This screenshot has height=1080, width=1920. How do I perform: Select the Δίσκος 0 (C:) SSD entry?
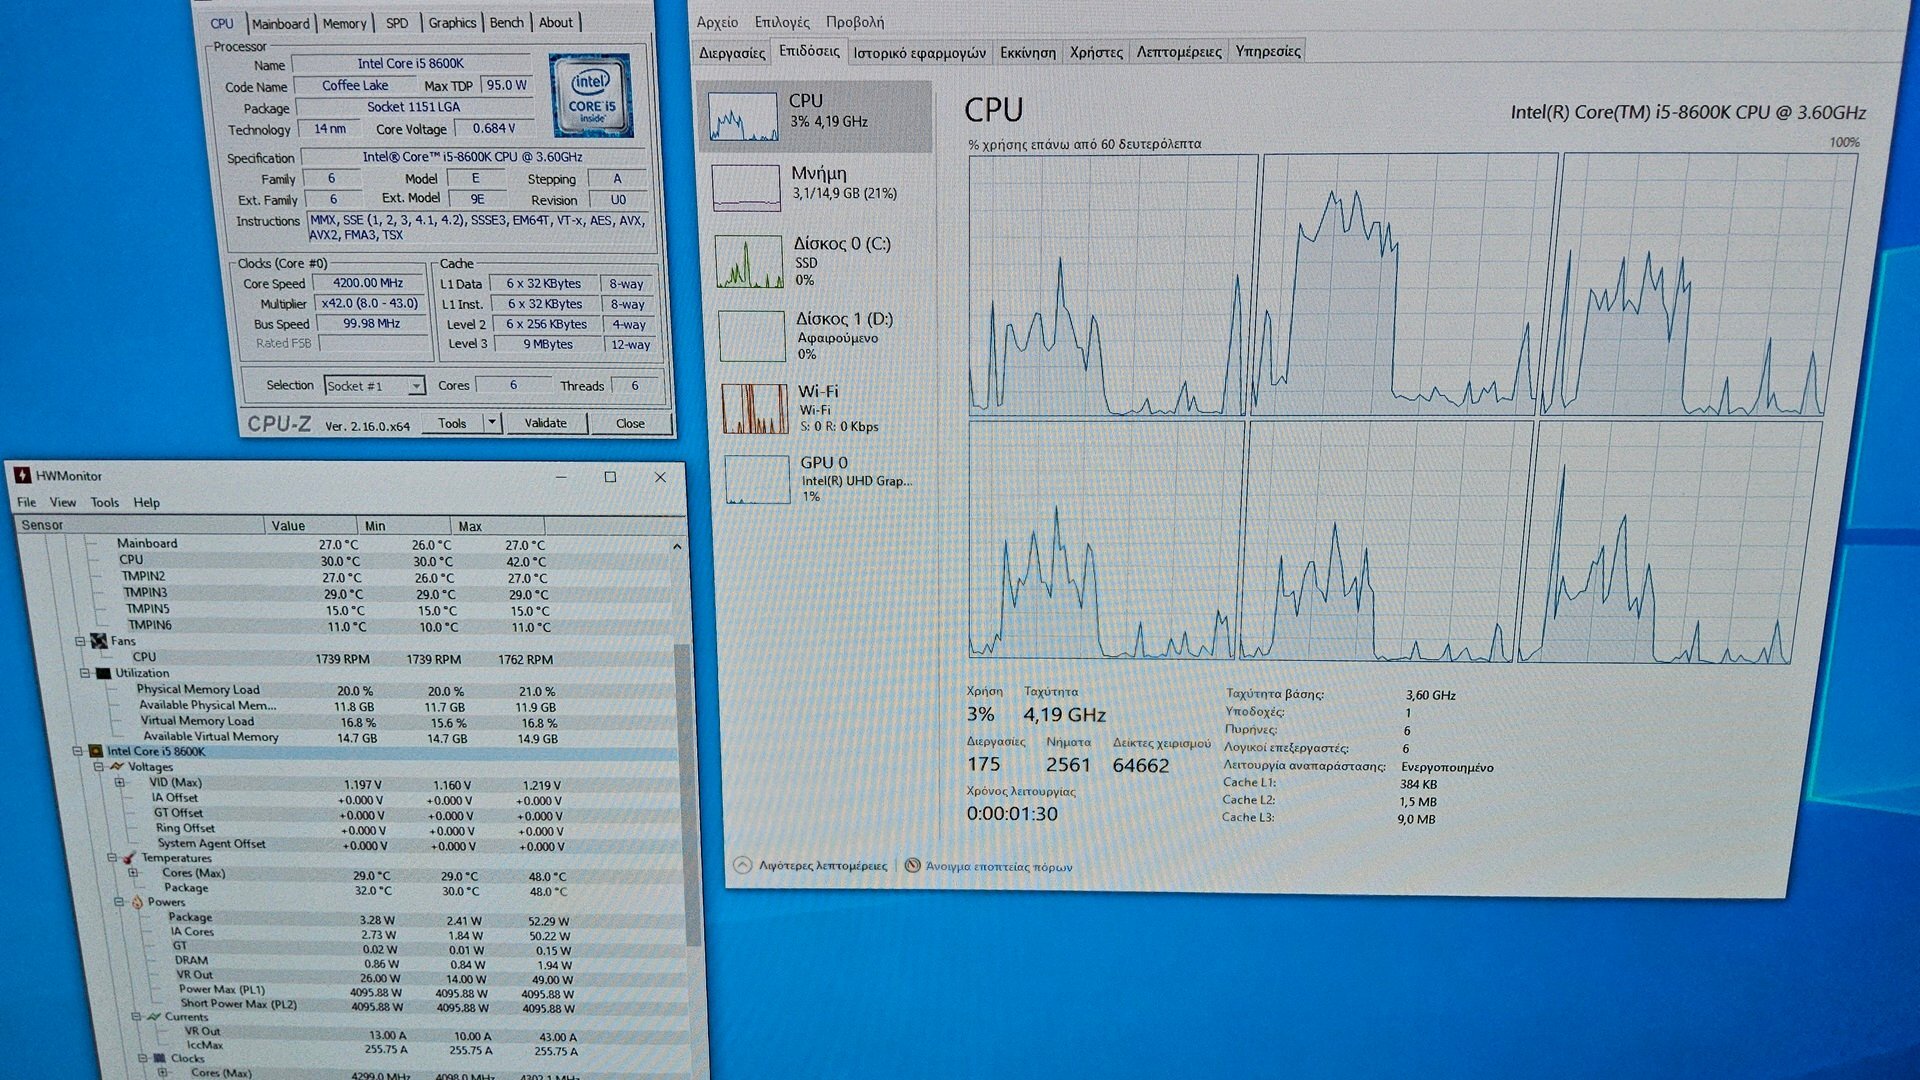[x=818, y=262]
